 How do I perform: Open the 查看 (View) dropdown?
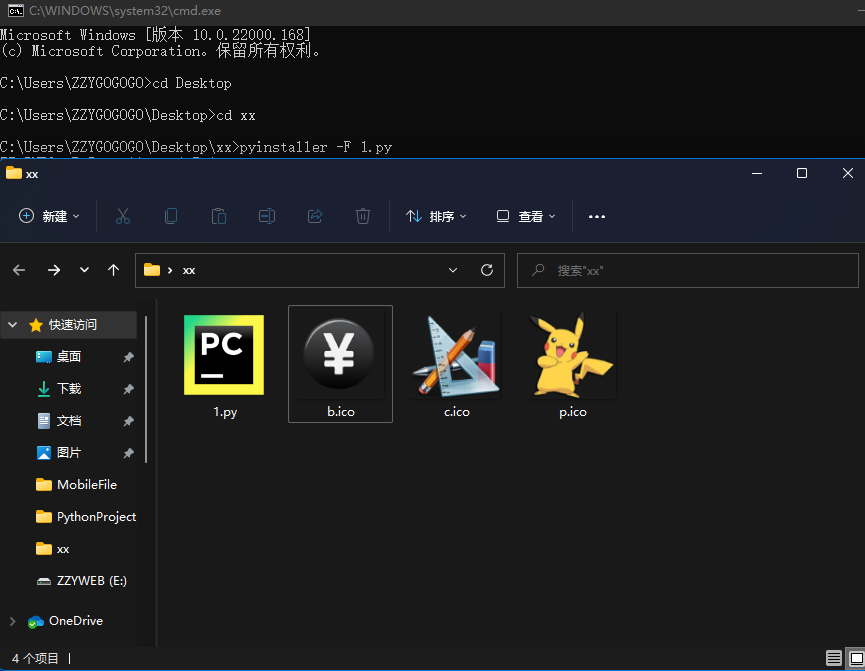[526, 216]
